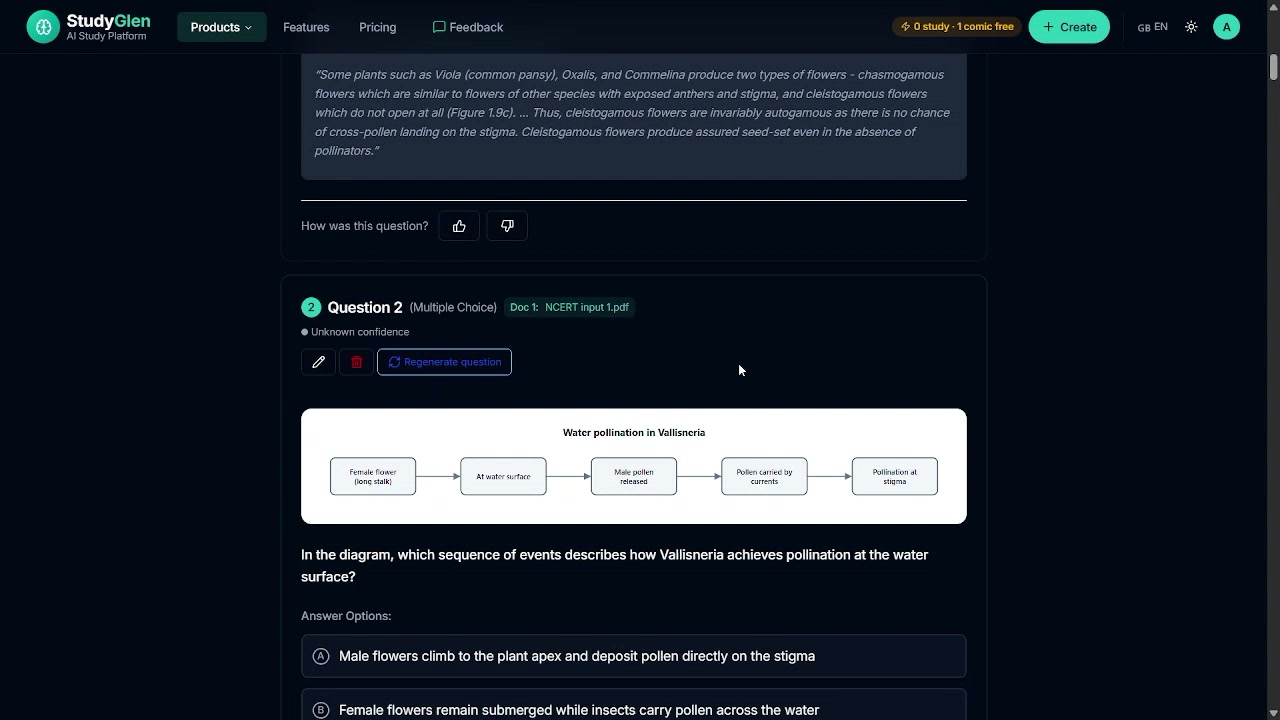Click the study and comic credits badge
1280x720 pixels.
click(957, 27)
